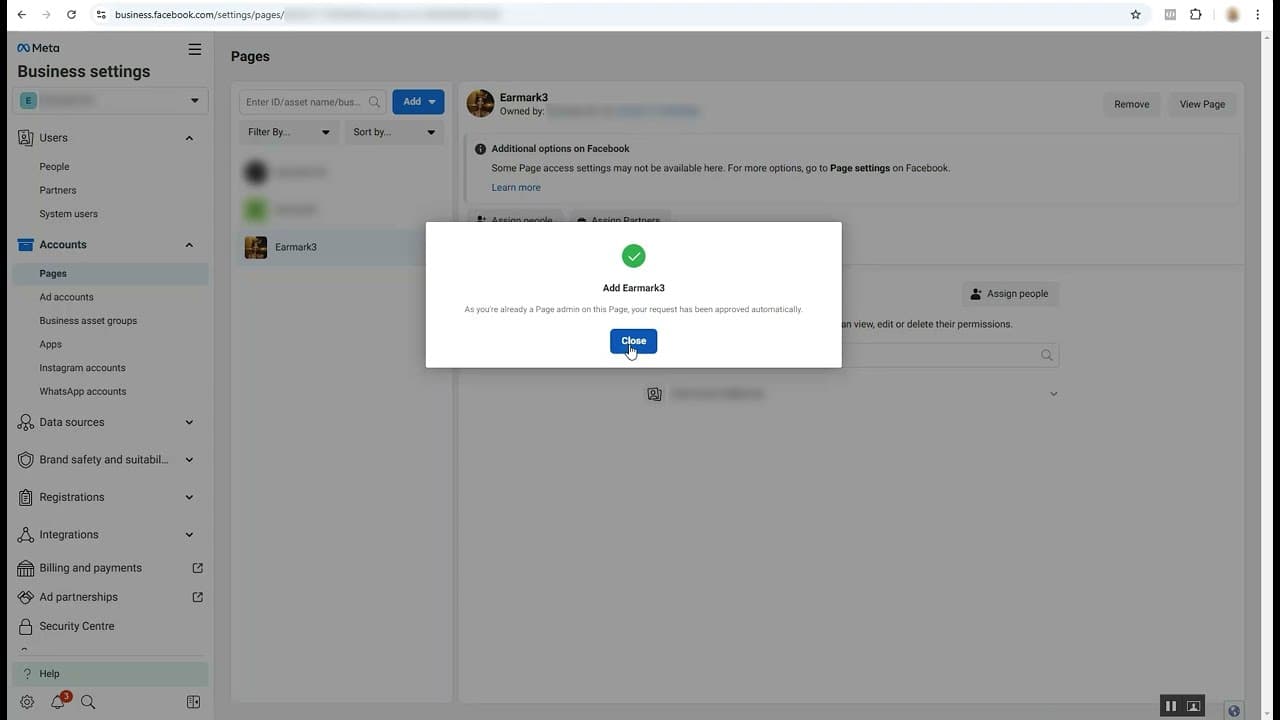This screenshot has height=720, width=1280.
Task: Click the Ad partnerships handshake icon
Action: pyautogui.click(x=25, y=597)
